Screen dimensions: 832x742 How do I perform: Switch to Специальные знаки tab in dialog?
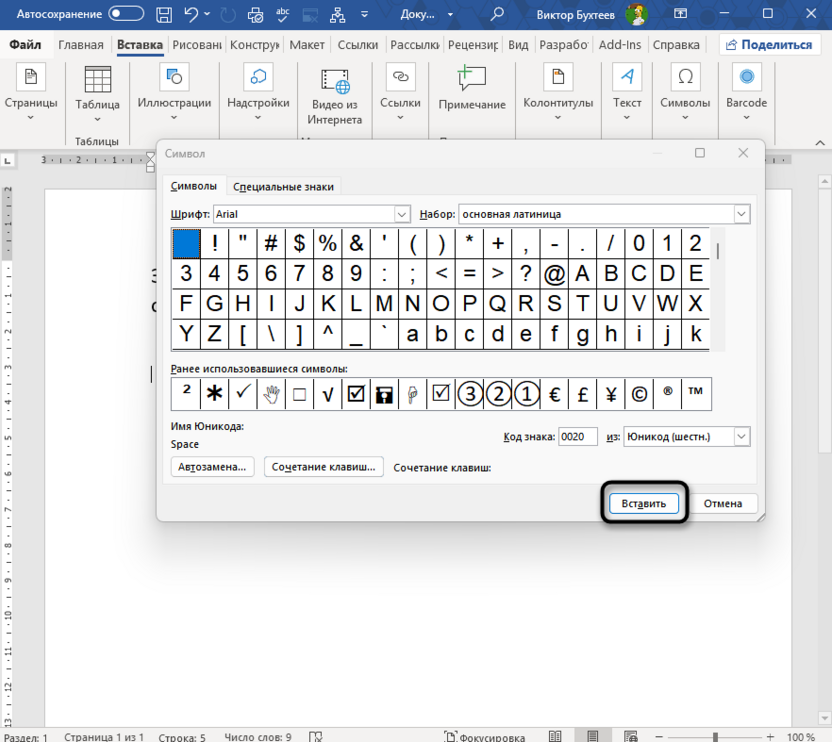(283, 187)
